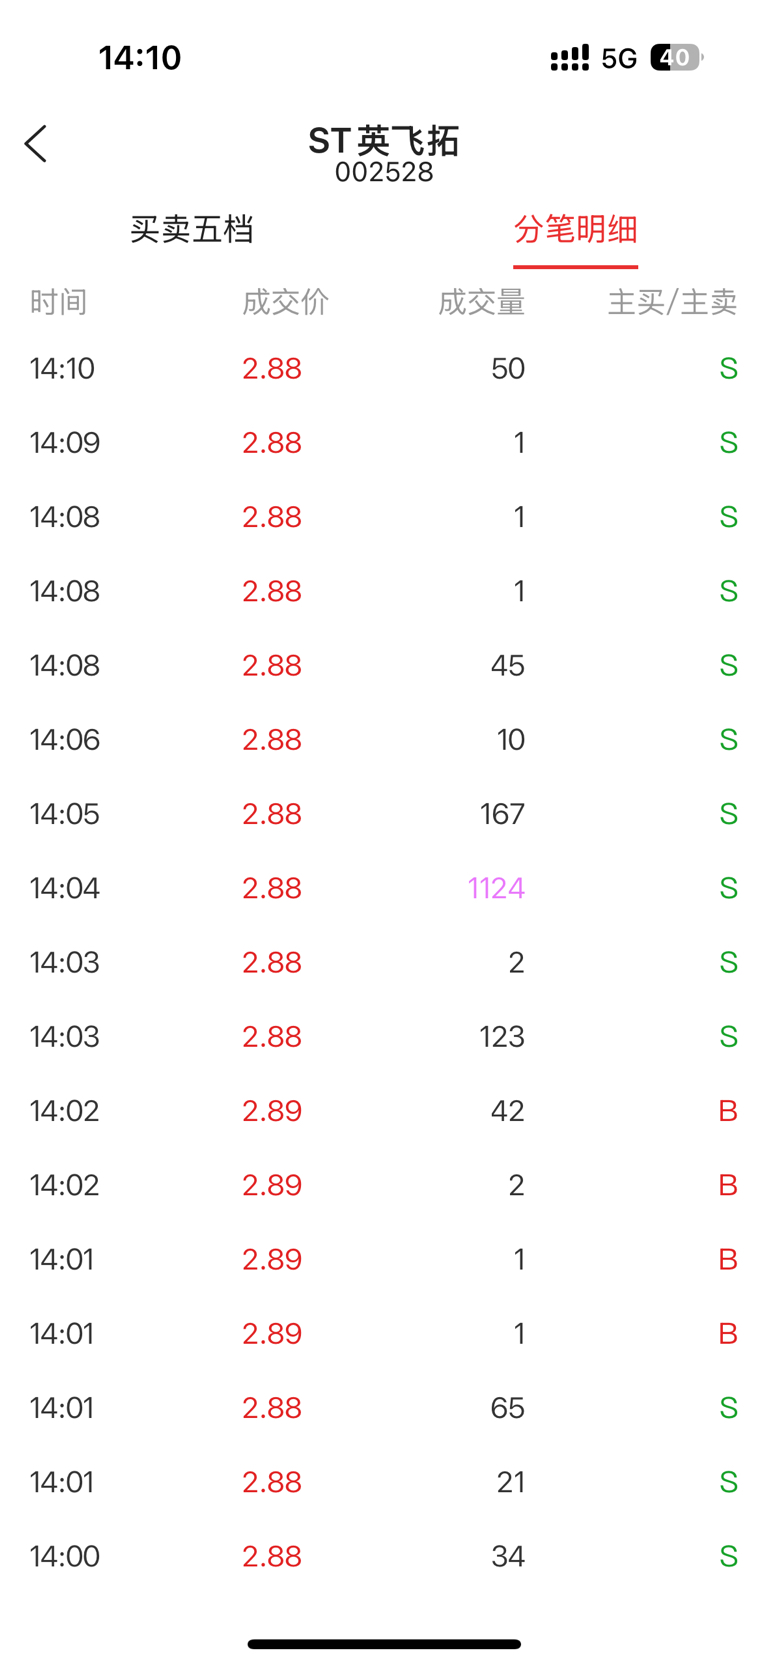Tap the ST英飞拓 stock title
This screenshot has height=1665, width=769.
384,141
